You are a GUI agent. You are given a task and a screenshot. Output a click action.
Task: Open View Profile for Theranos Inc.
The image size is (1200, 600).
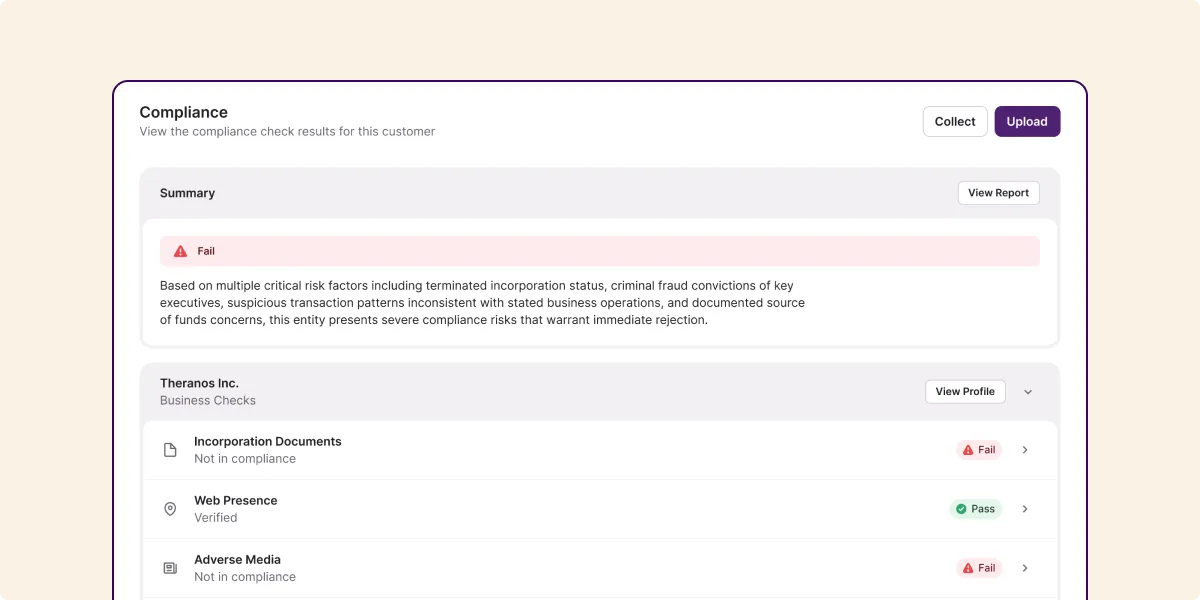tap(965, 392)
